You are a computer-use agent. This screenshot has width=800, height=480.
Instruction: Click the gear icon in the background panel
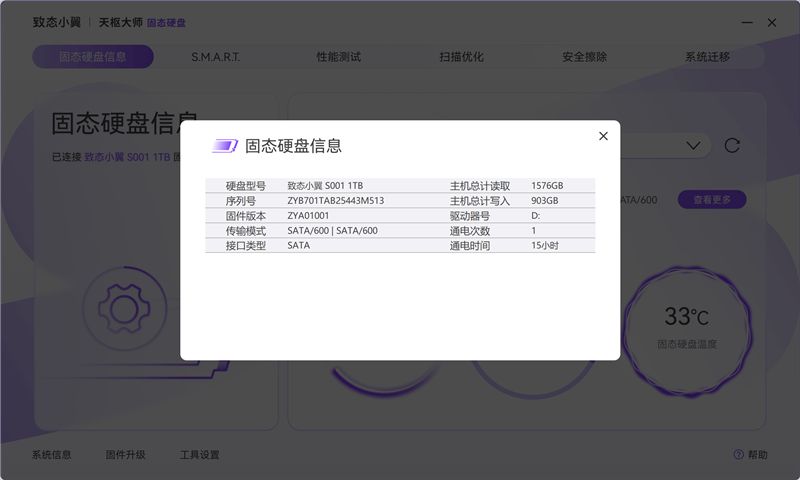pos(124,309)
